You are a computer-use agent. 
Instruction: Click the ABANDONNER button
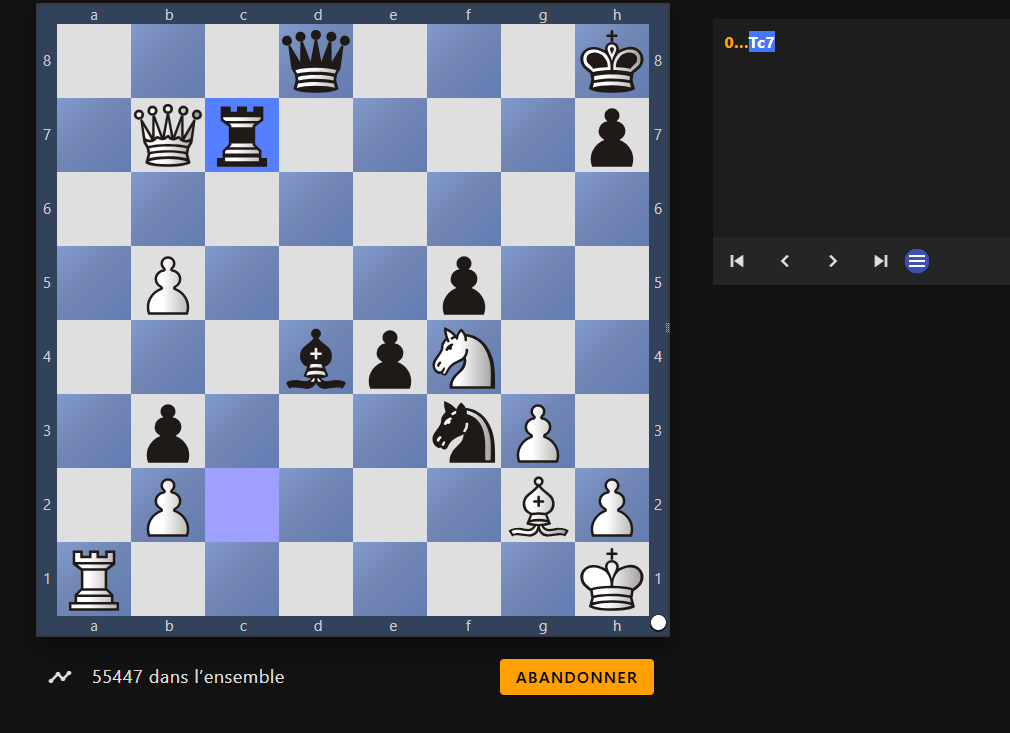point(576,677)
